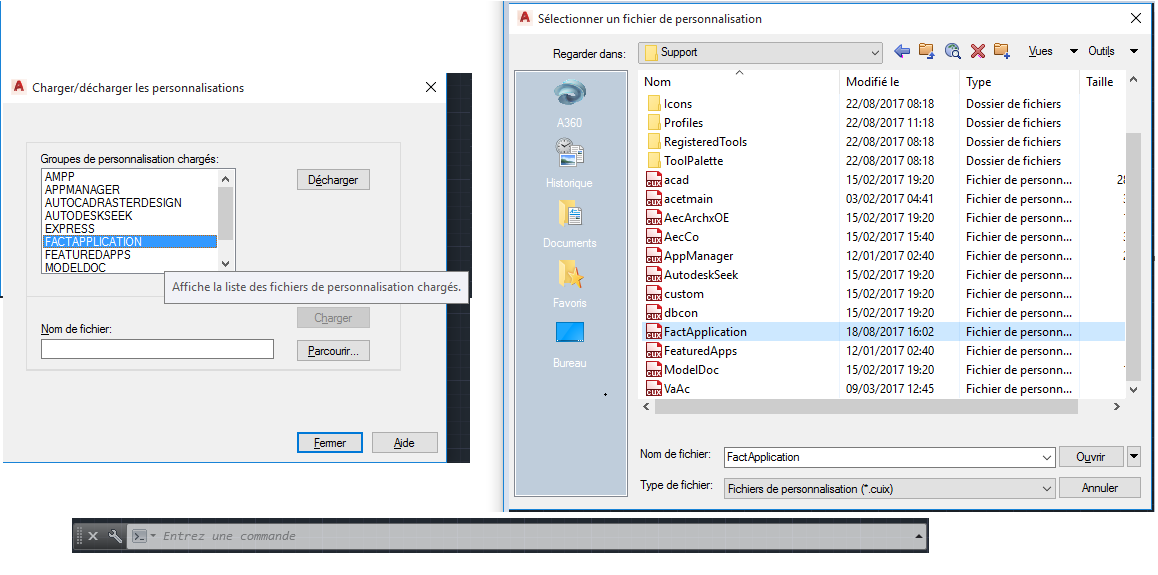Select EXPRESS in loaded groups list
1158x575 pixels.
pyautogui.click(x=130, y=229)
